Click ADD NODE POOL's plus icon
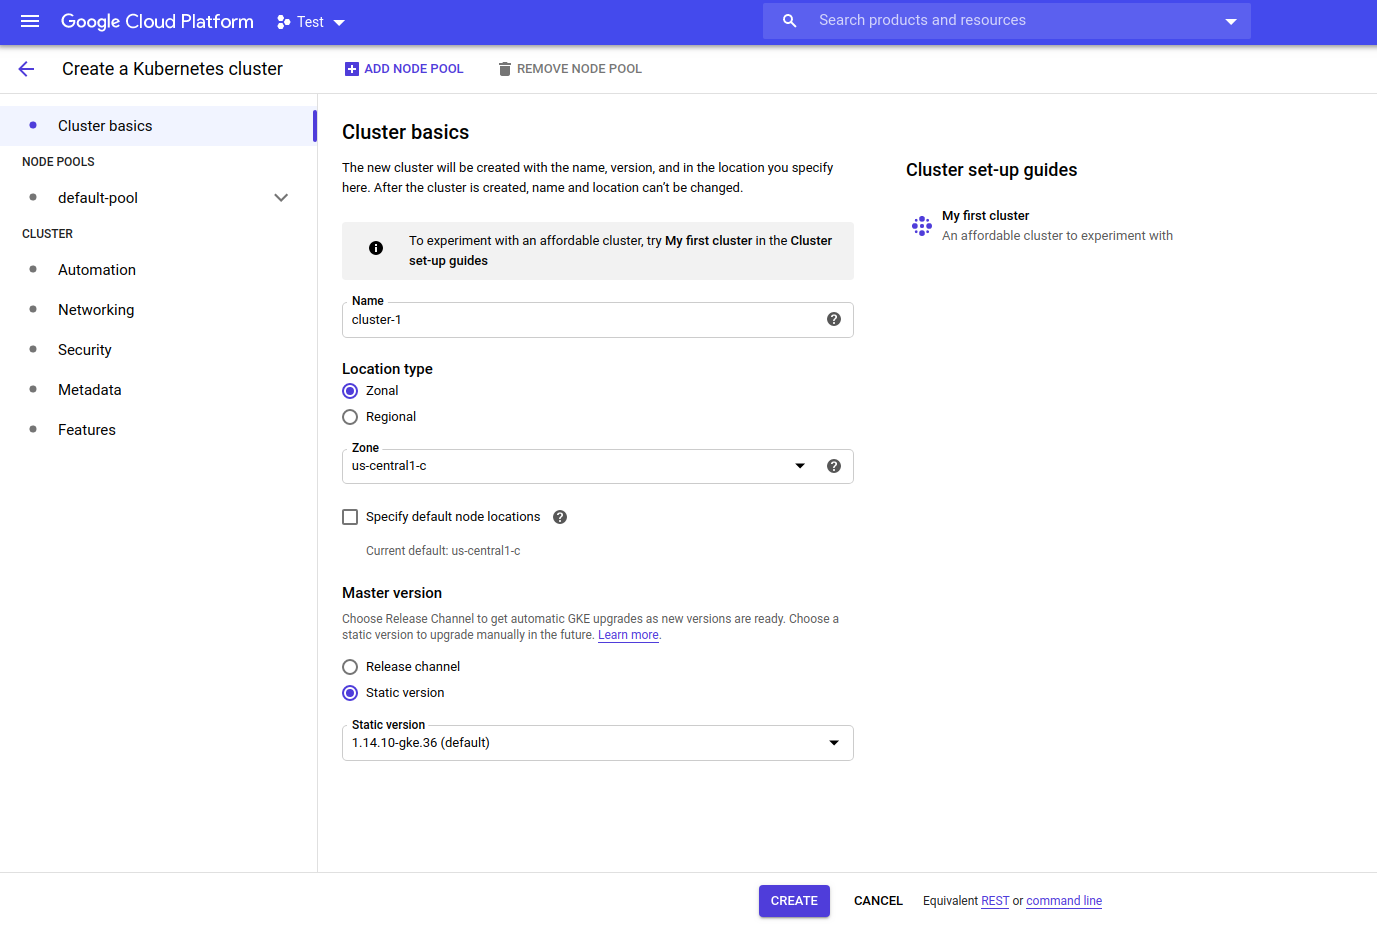This screenshot has height=928, width=1377. [x=351, y=68]
